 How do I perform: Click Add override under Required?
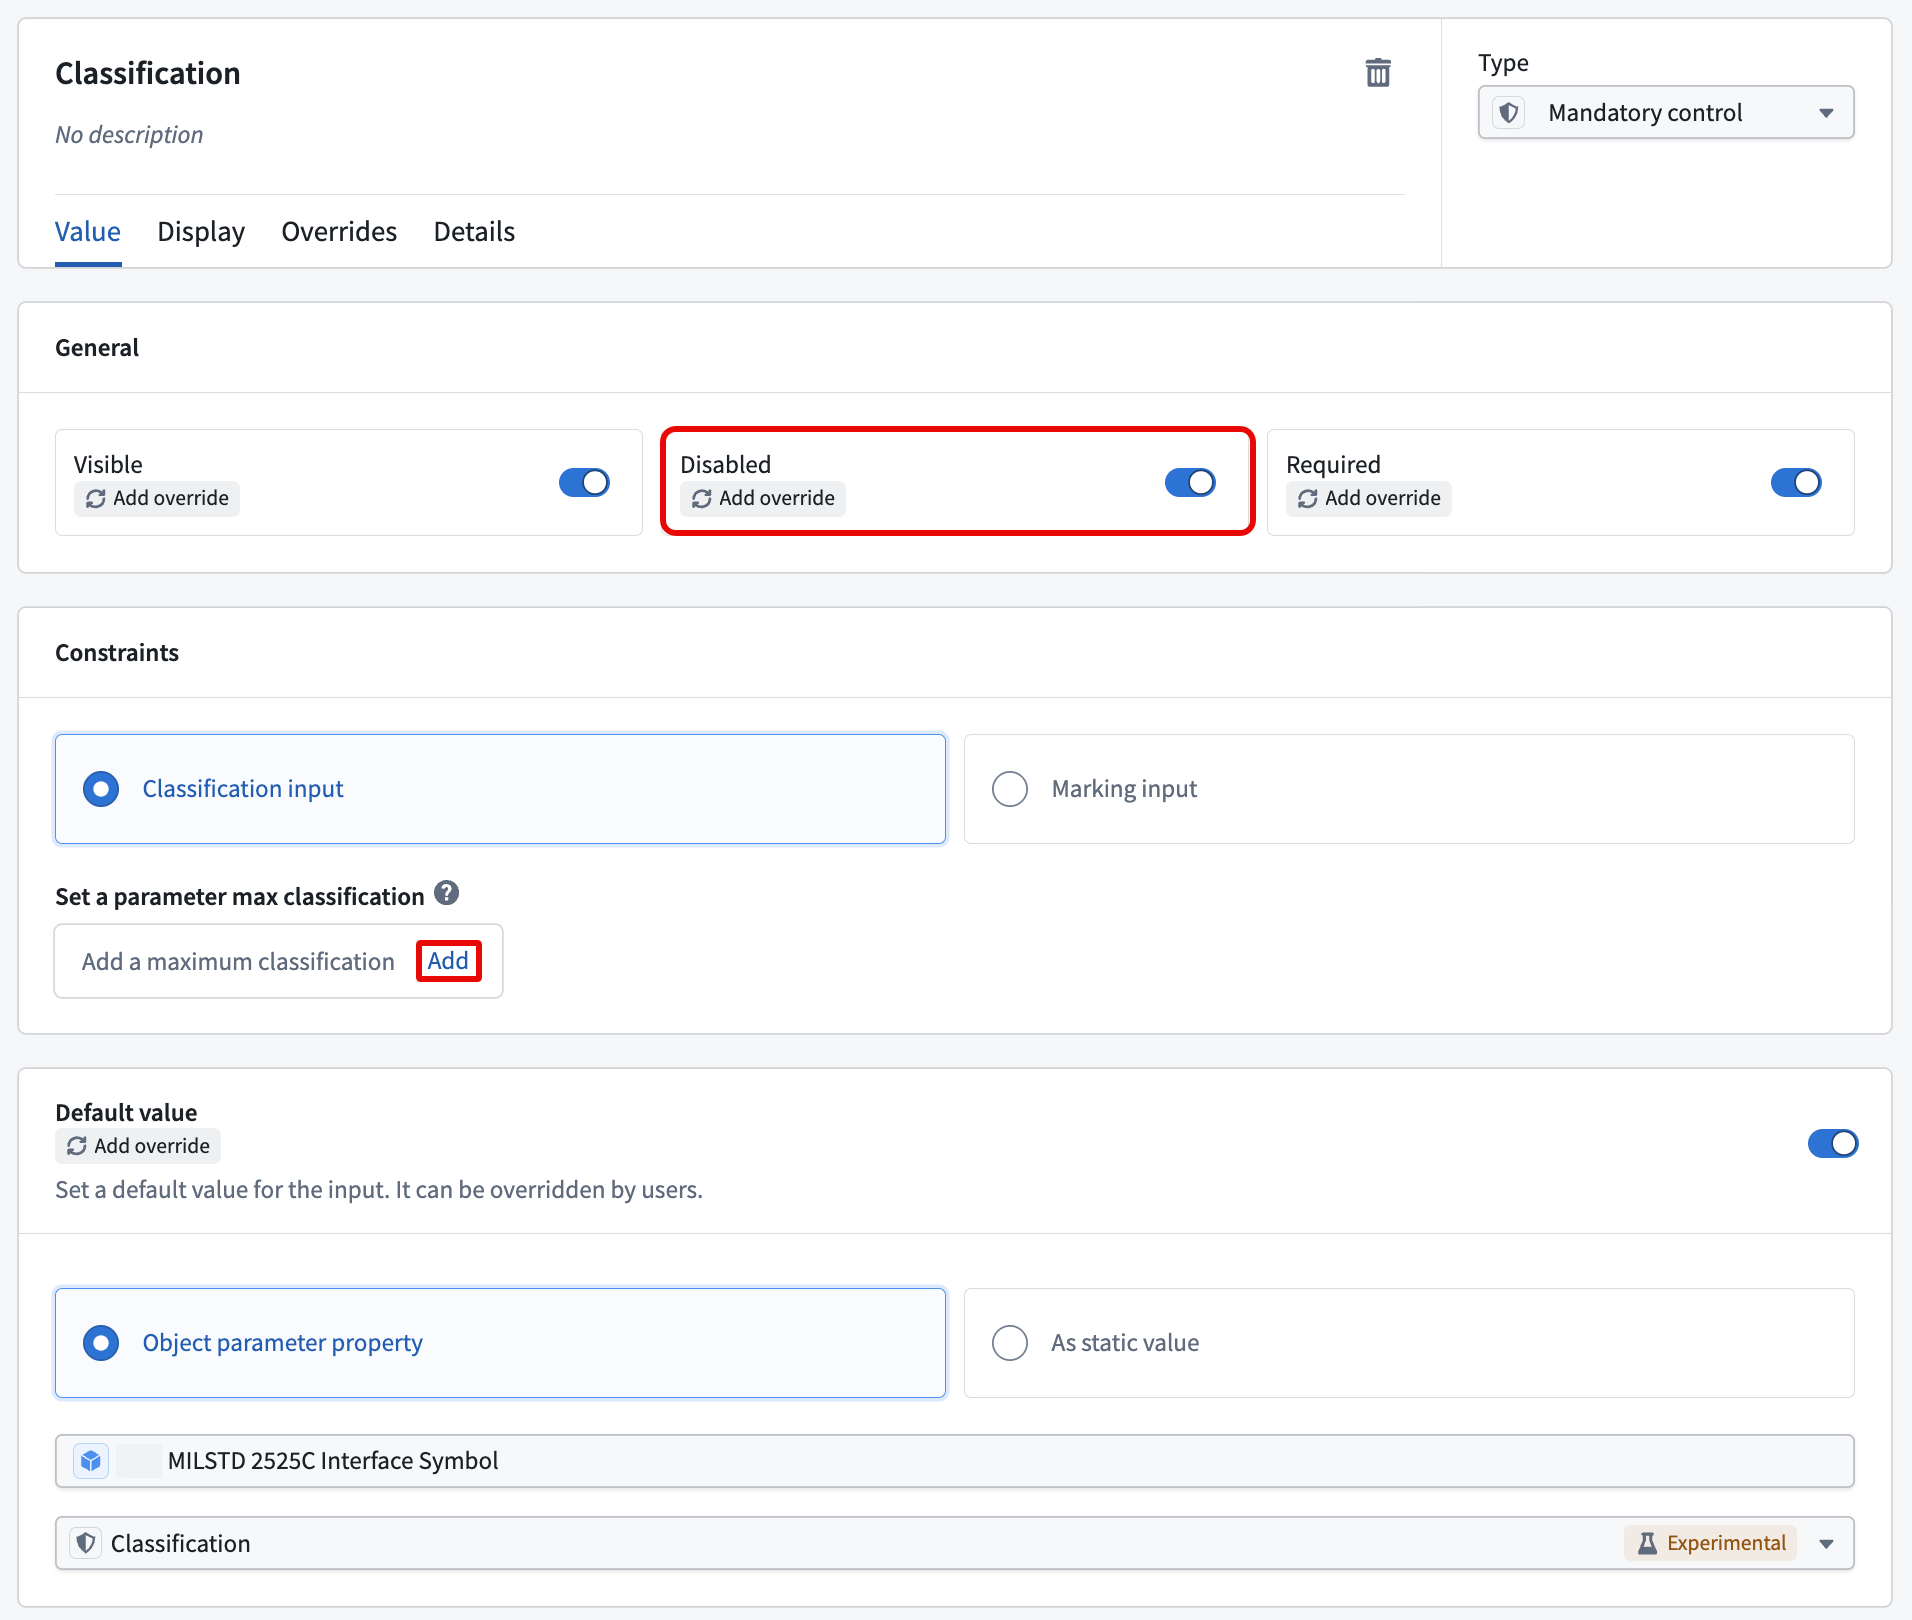point(1369,498)
